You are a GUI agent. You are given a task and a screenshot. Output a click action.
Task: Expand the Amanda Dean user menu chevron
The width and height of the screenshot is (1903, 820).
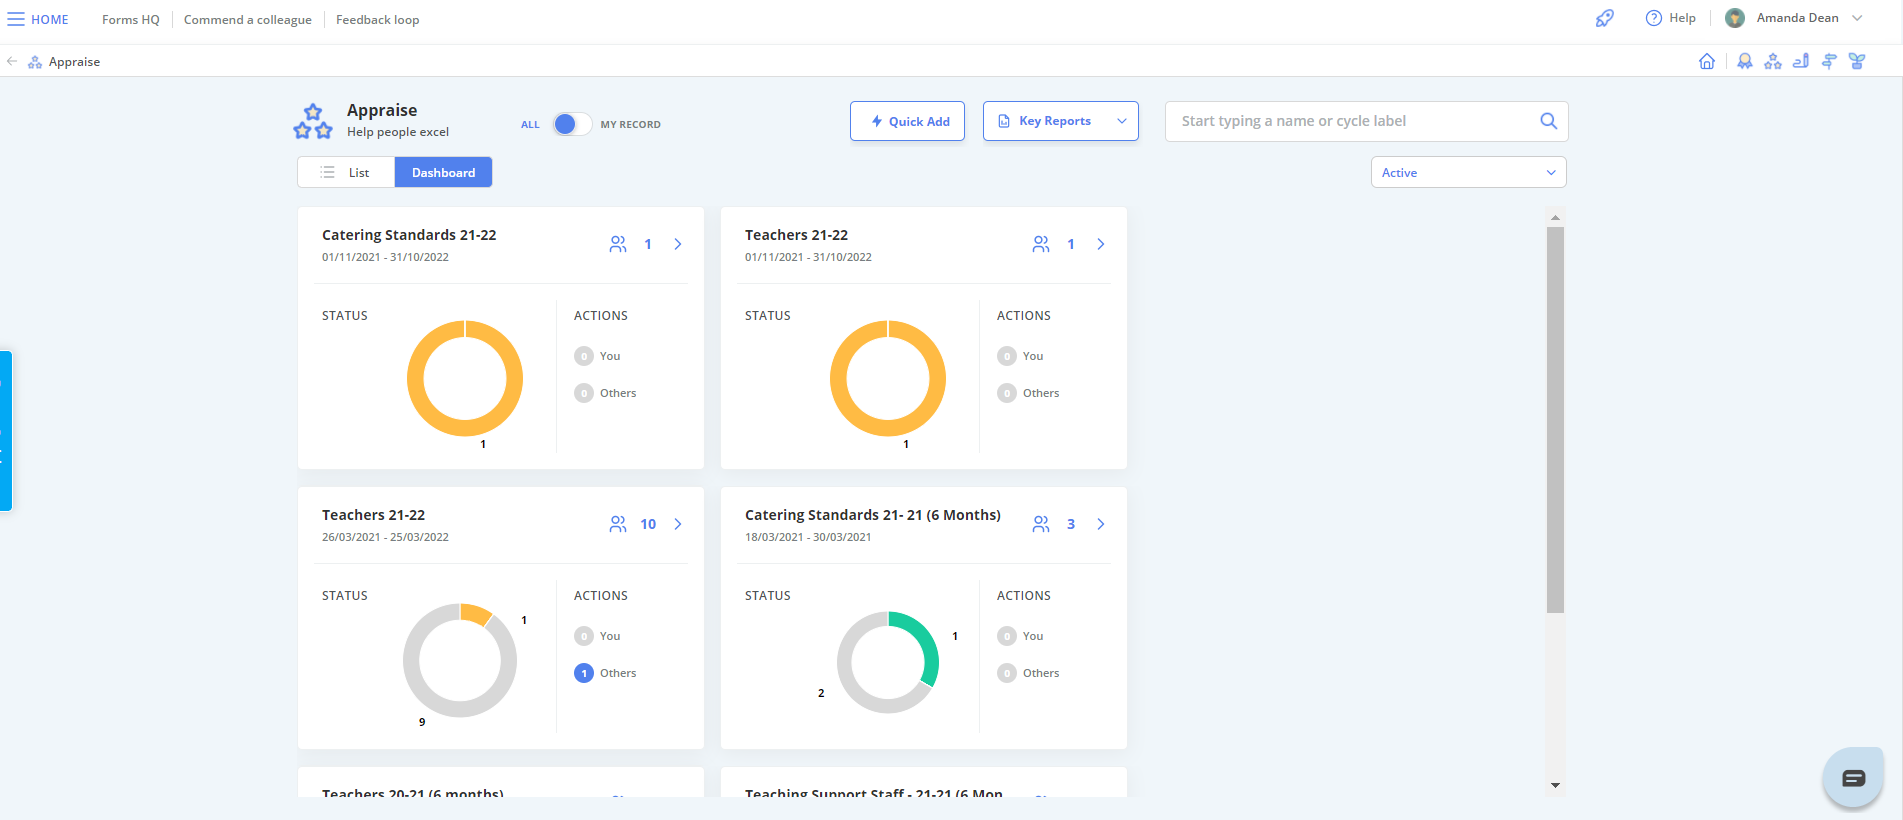[x=1857, y=18]
